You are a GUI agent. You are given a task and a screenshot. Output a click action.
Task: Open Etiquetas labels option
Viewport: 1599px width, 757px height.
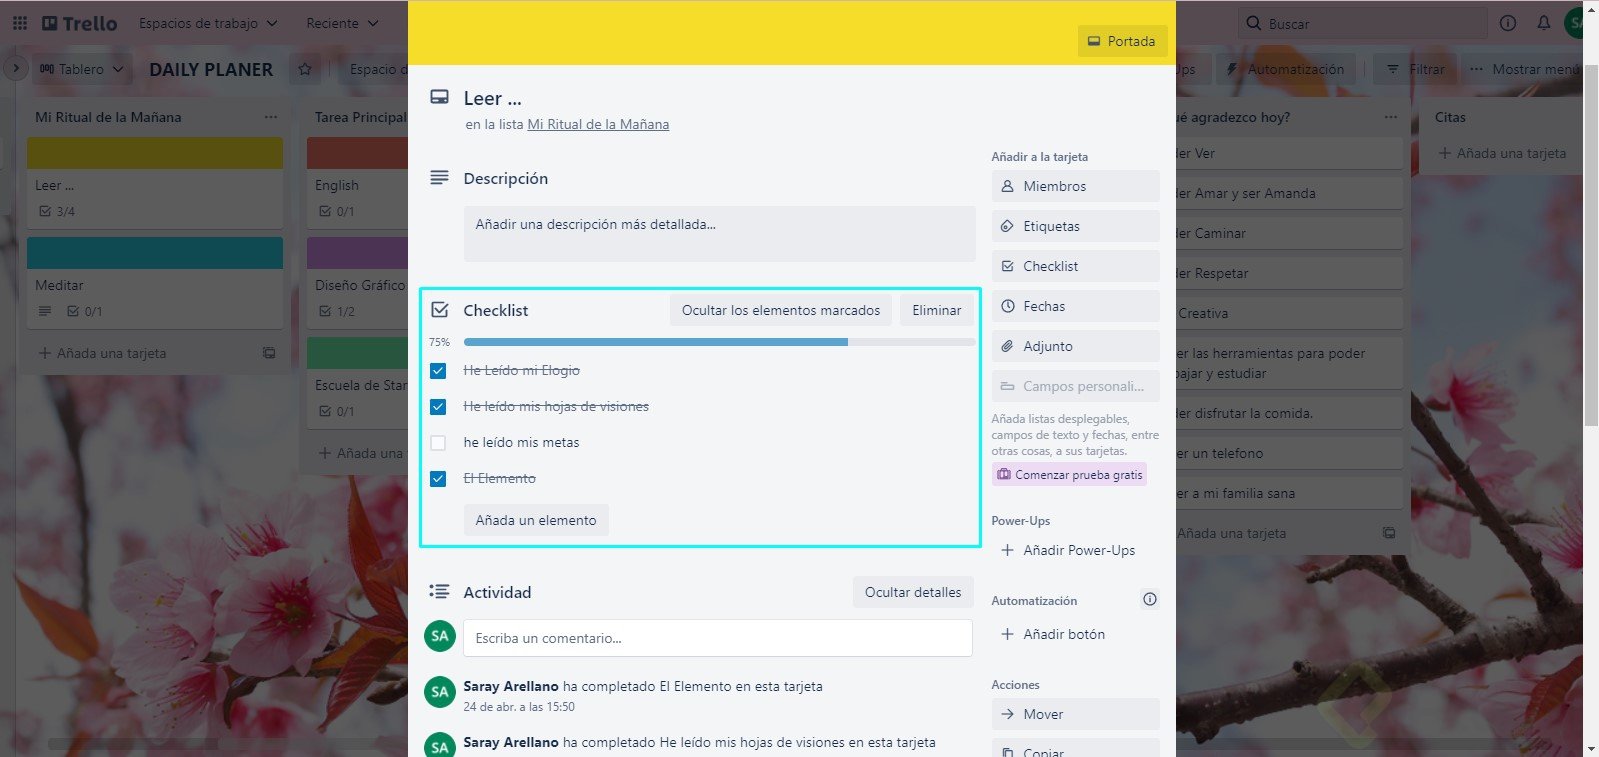point(1076,226)
